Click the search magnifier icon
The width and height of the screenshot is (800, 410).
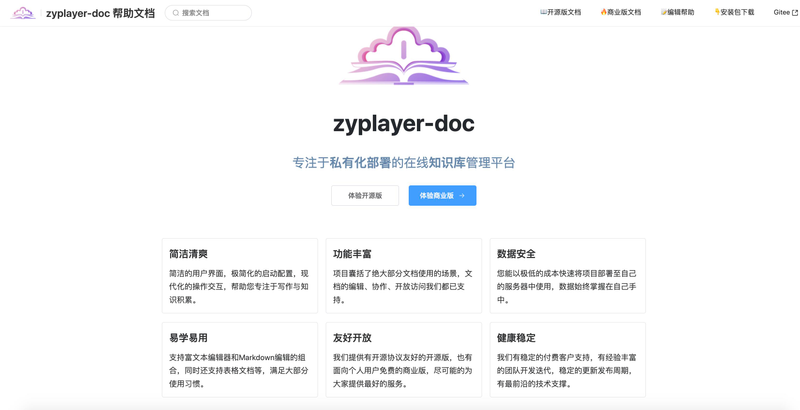tap(176, 13)
